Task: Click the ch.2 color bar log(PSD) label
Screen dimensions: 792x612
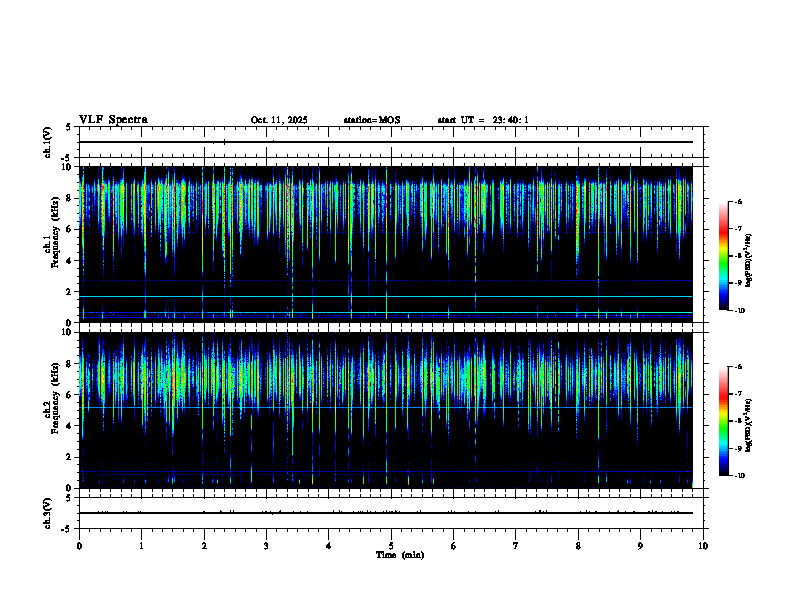Action: click(x=749, y=425)
